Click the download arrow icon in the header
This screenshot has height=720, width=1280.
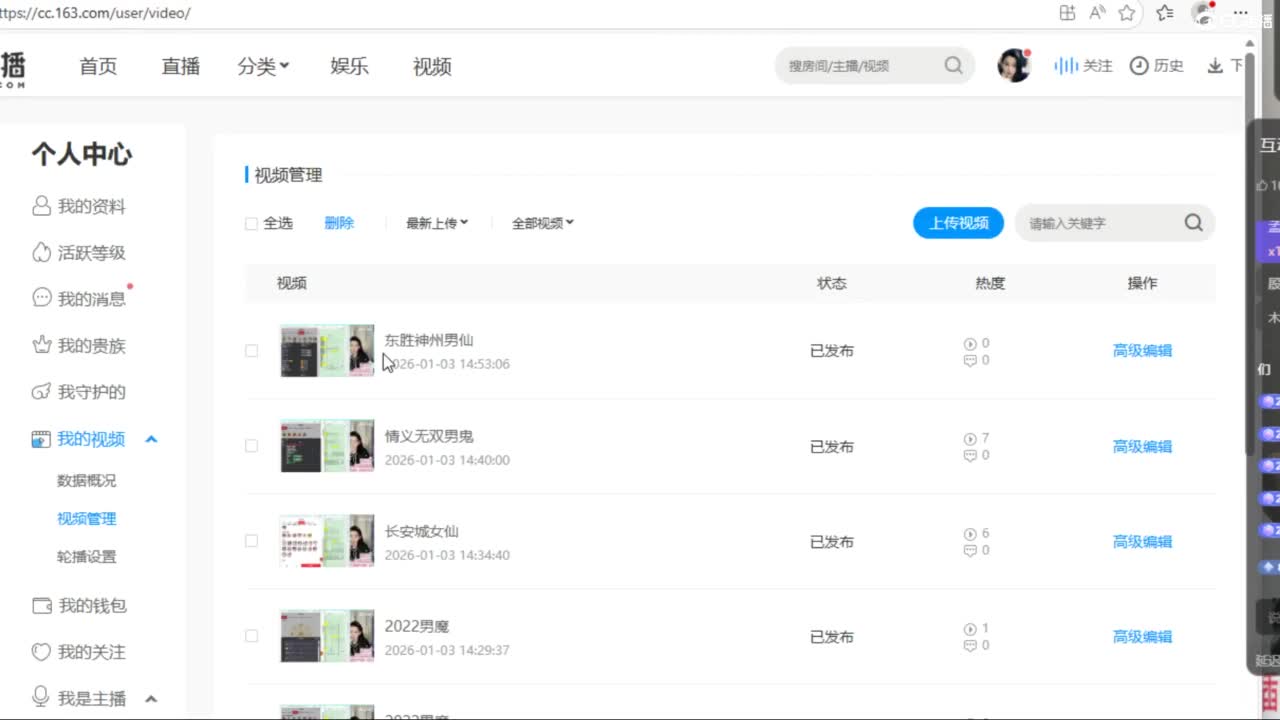click(x=1215, y=66)
